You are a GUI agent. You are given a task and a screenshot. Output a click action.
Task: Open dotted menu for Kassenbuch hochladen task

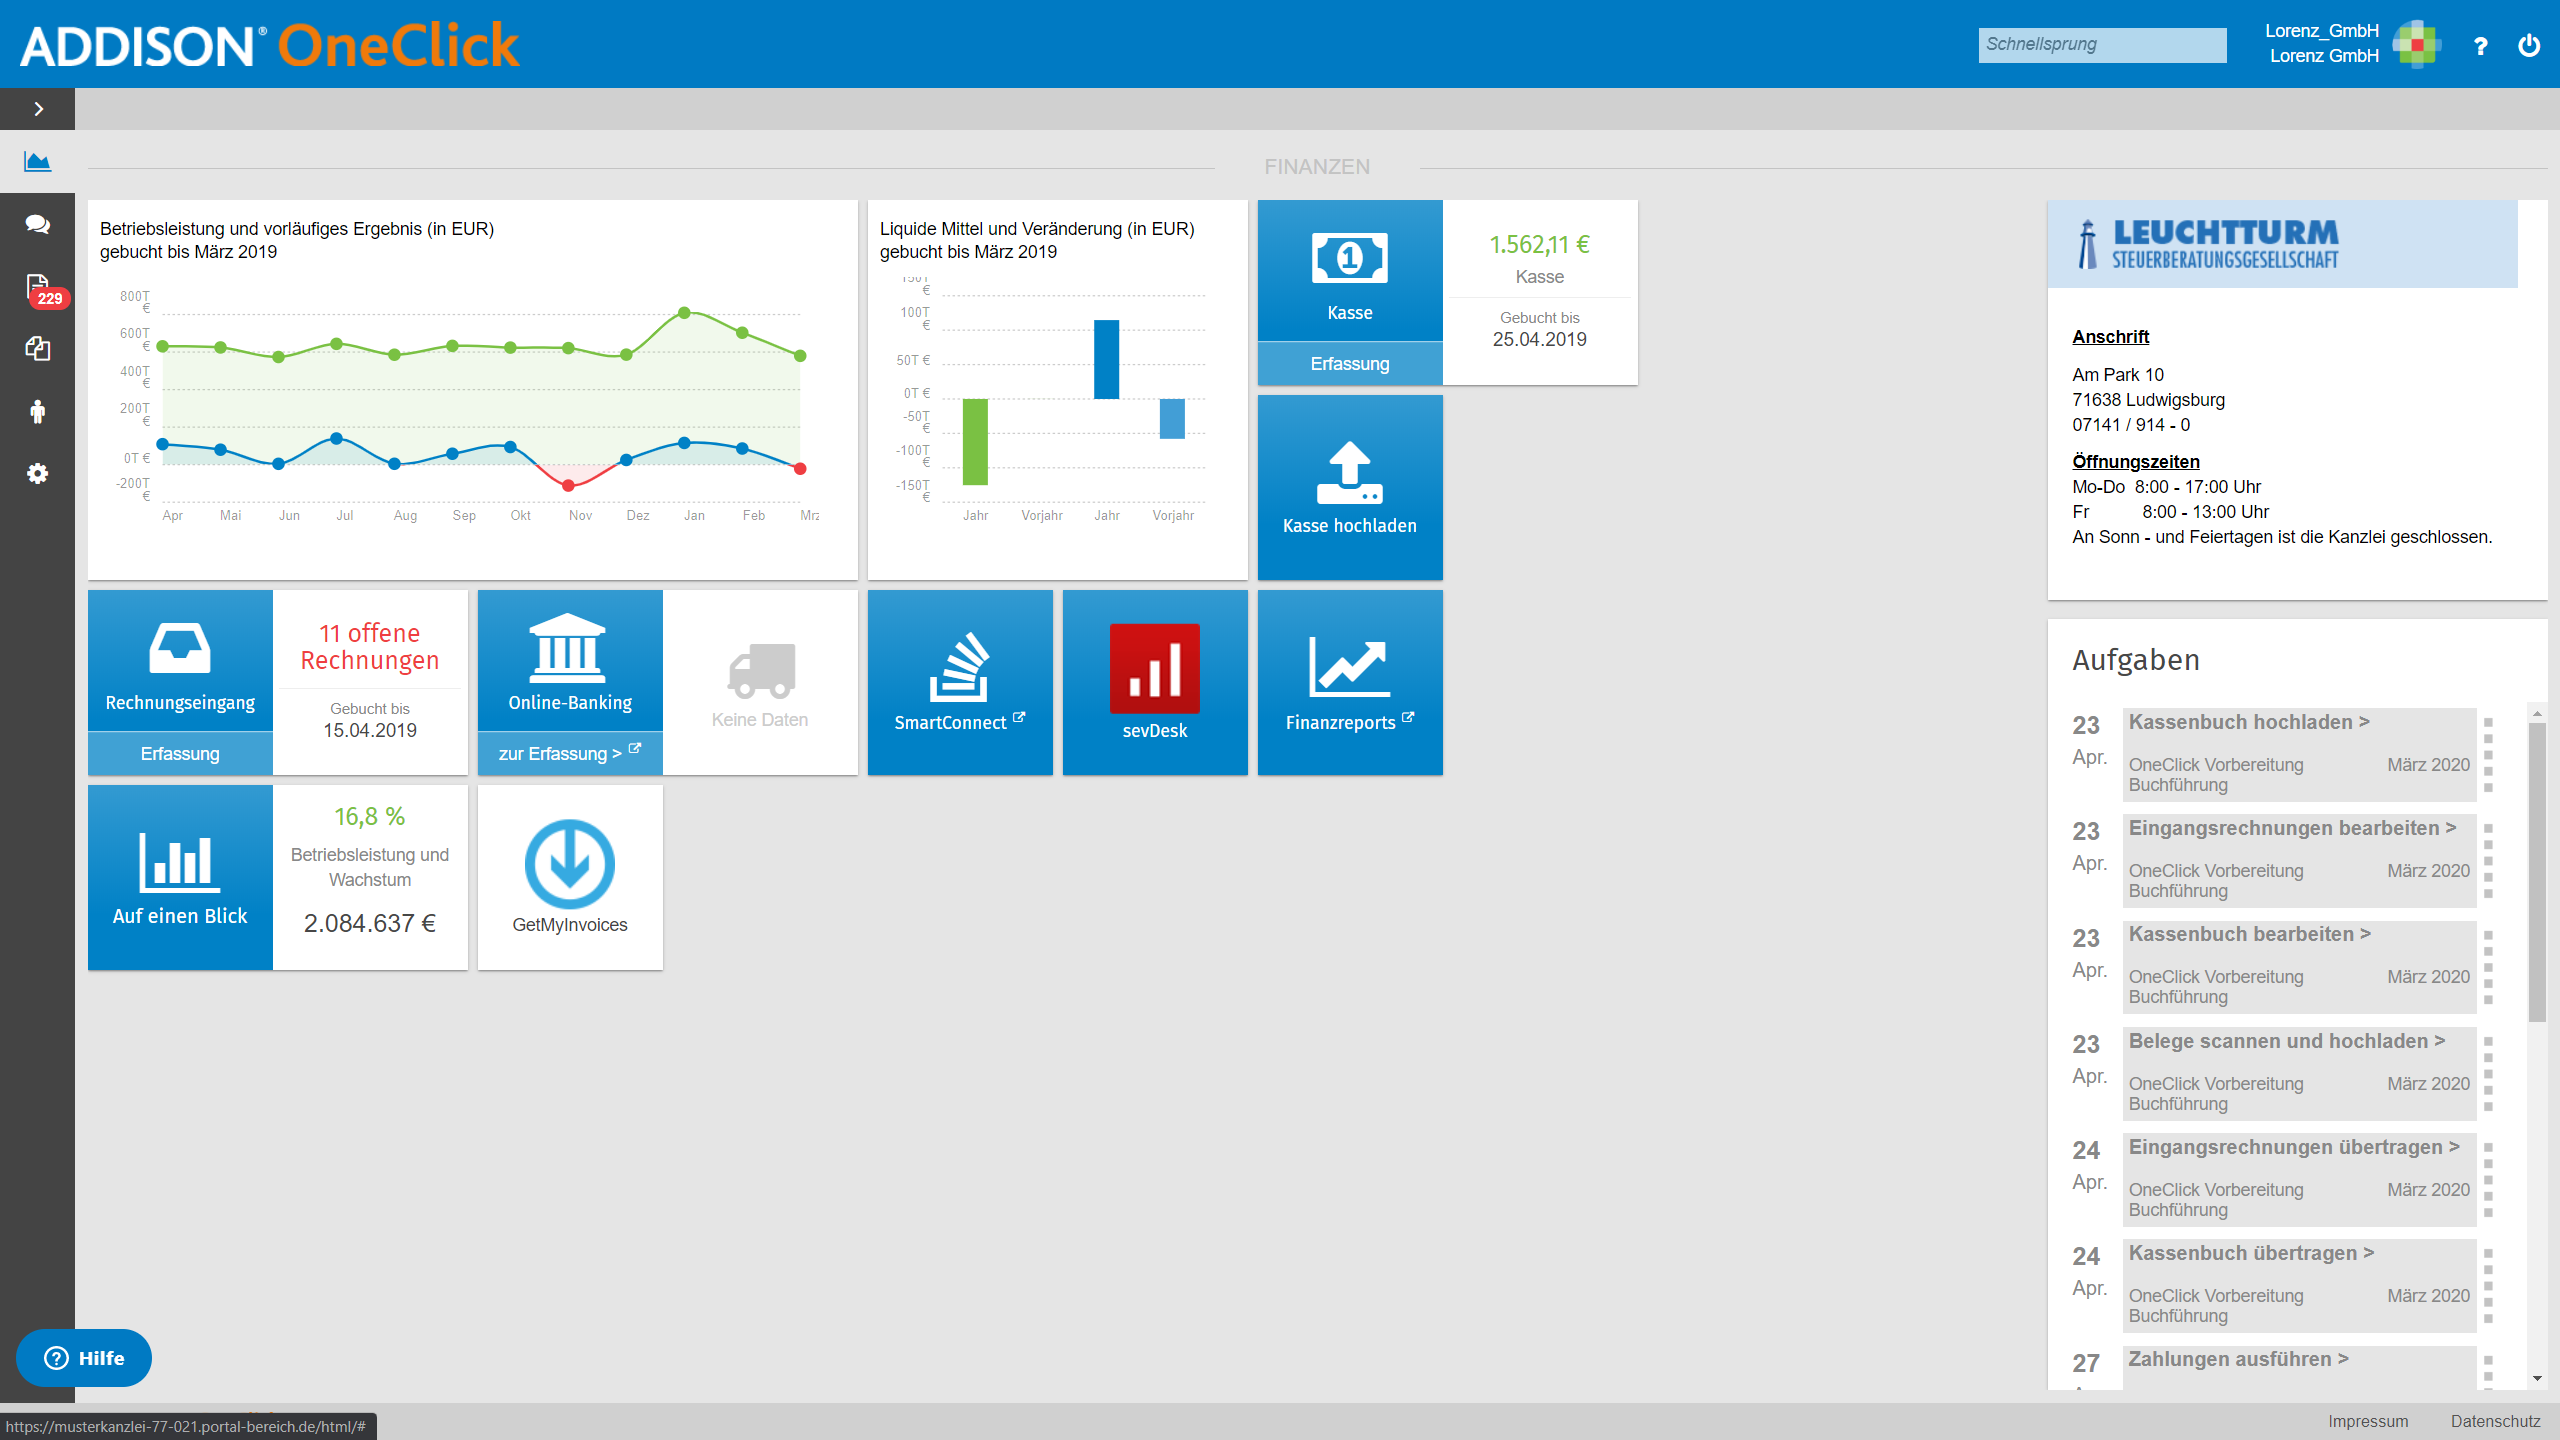(x=2489, y=755)
